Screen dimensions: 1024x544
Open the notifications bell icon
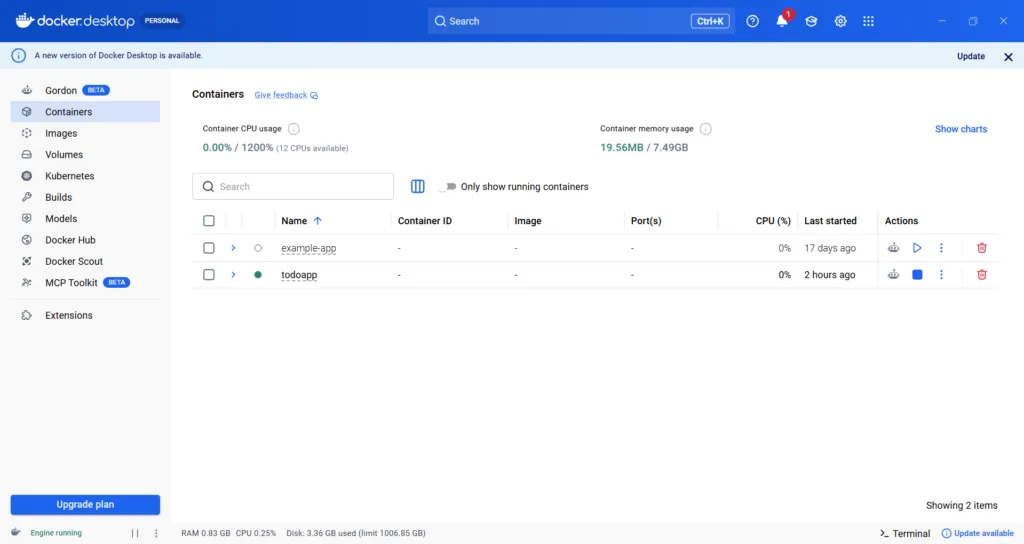(x=782, y=21)
